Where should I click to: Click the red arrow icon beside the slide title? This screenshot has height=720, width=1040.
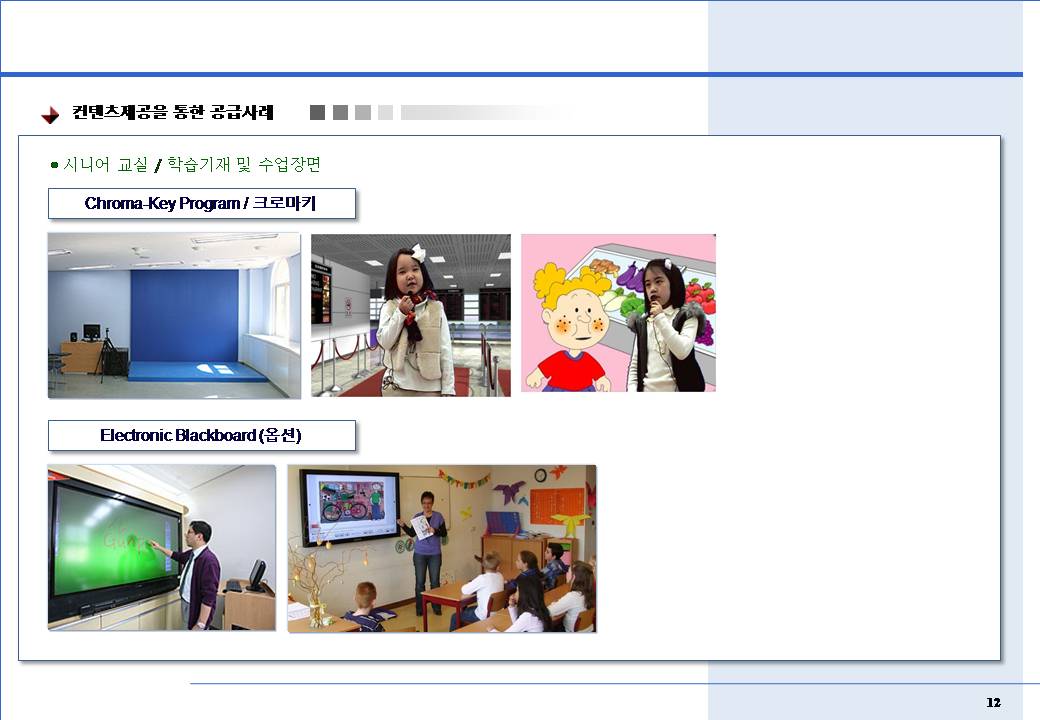pyautogui.click(x=50, y=115)
